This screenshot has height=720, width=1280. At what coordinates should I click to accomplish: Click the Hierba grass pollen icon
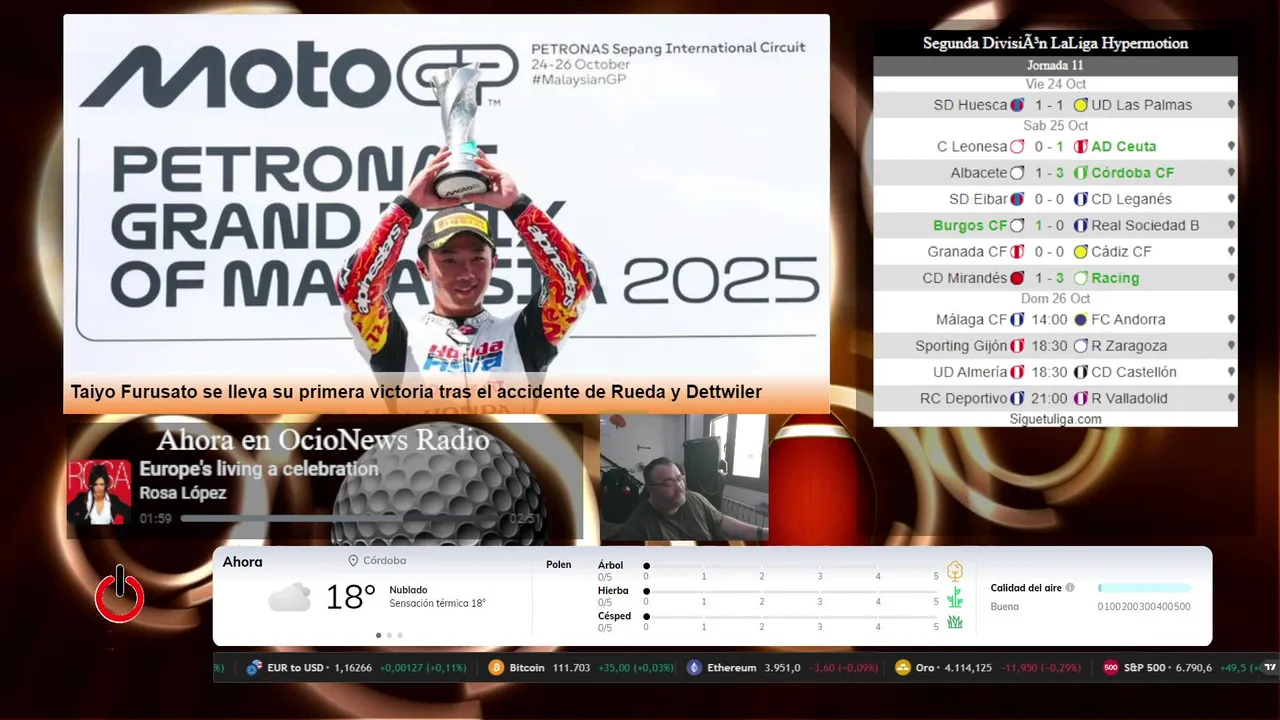pyautogui.click(x=955, y=597)
